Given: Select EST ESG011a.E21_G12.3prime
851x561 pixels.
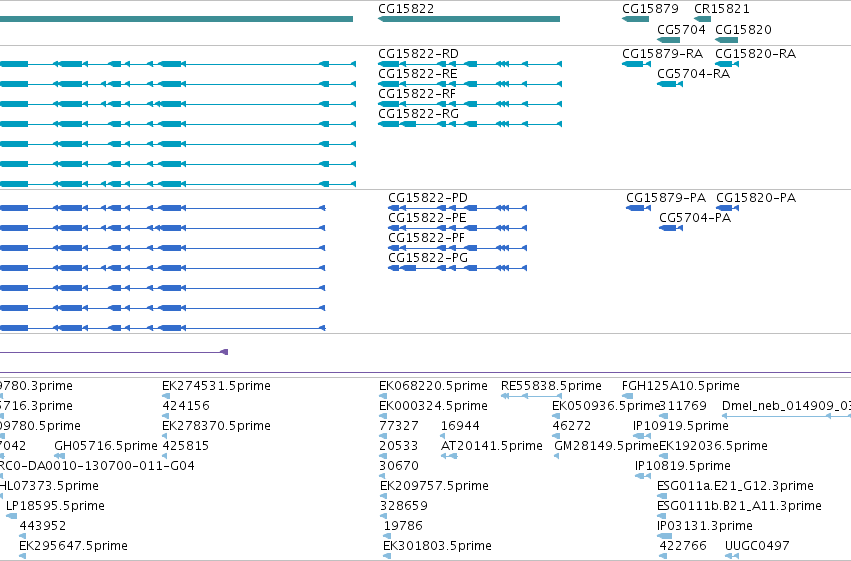Looking at the screenshot, I should (735, 486).
